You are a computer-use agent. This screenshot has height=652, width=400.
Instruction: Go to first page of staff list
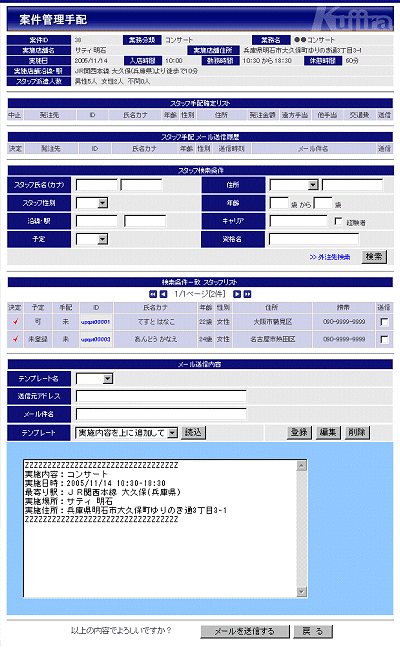coord(153,294)
